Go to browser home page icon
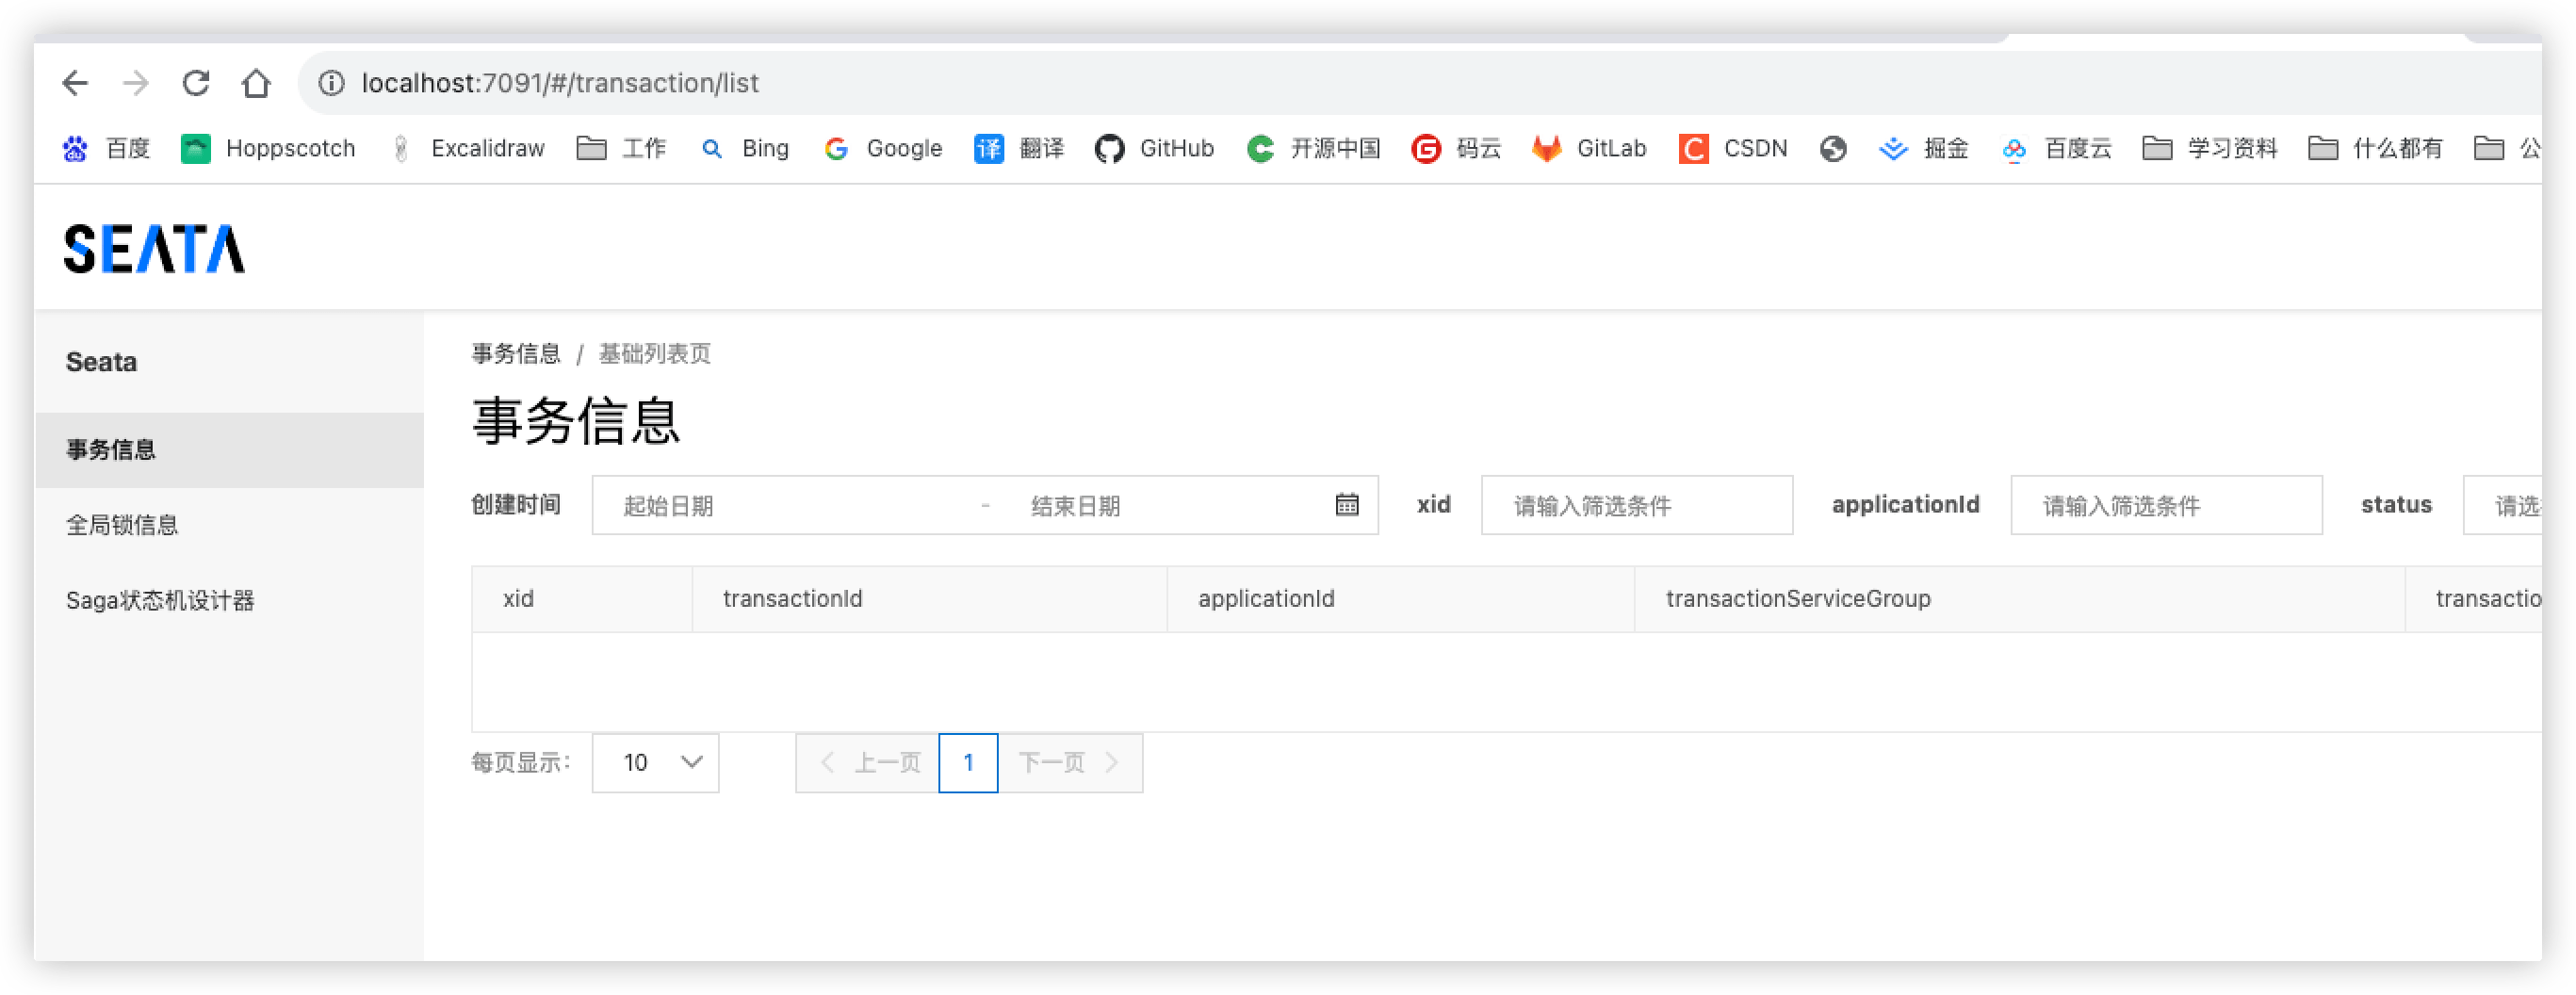Screen dimensions: 2576x995 click(256, 83)
